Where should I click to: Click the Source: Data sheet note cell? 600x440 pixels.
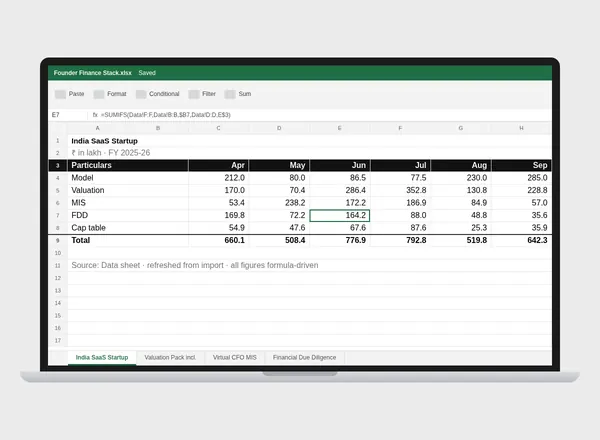[195, 265]
